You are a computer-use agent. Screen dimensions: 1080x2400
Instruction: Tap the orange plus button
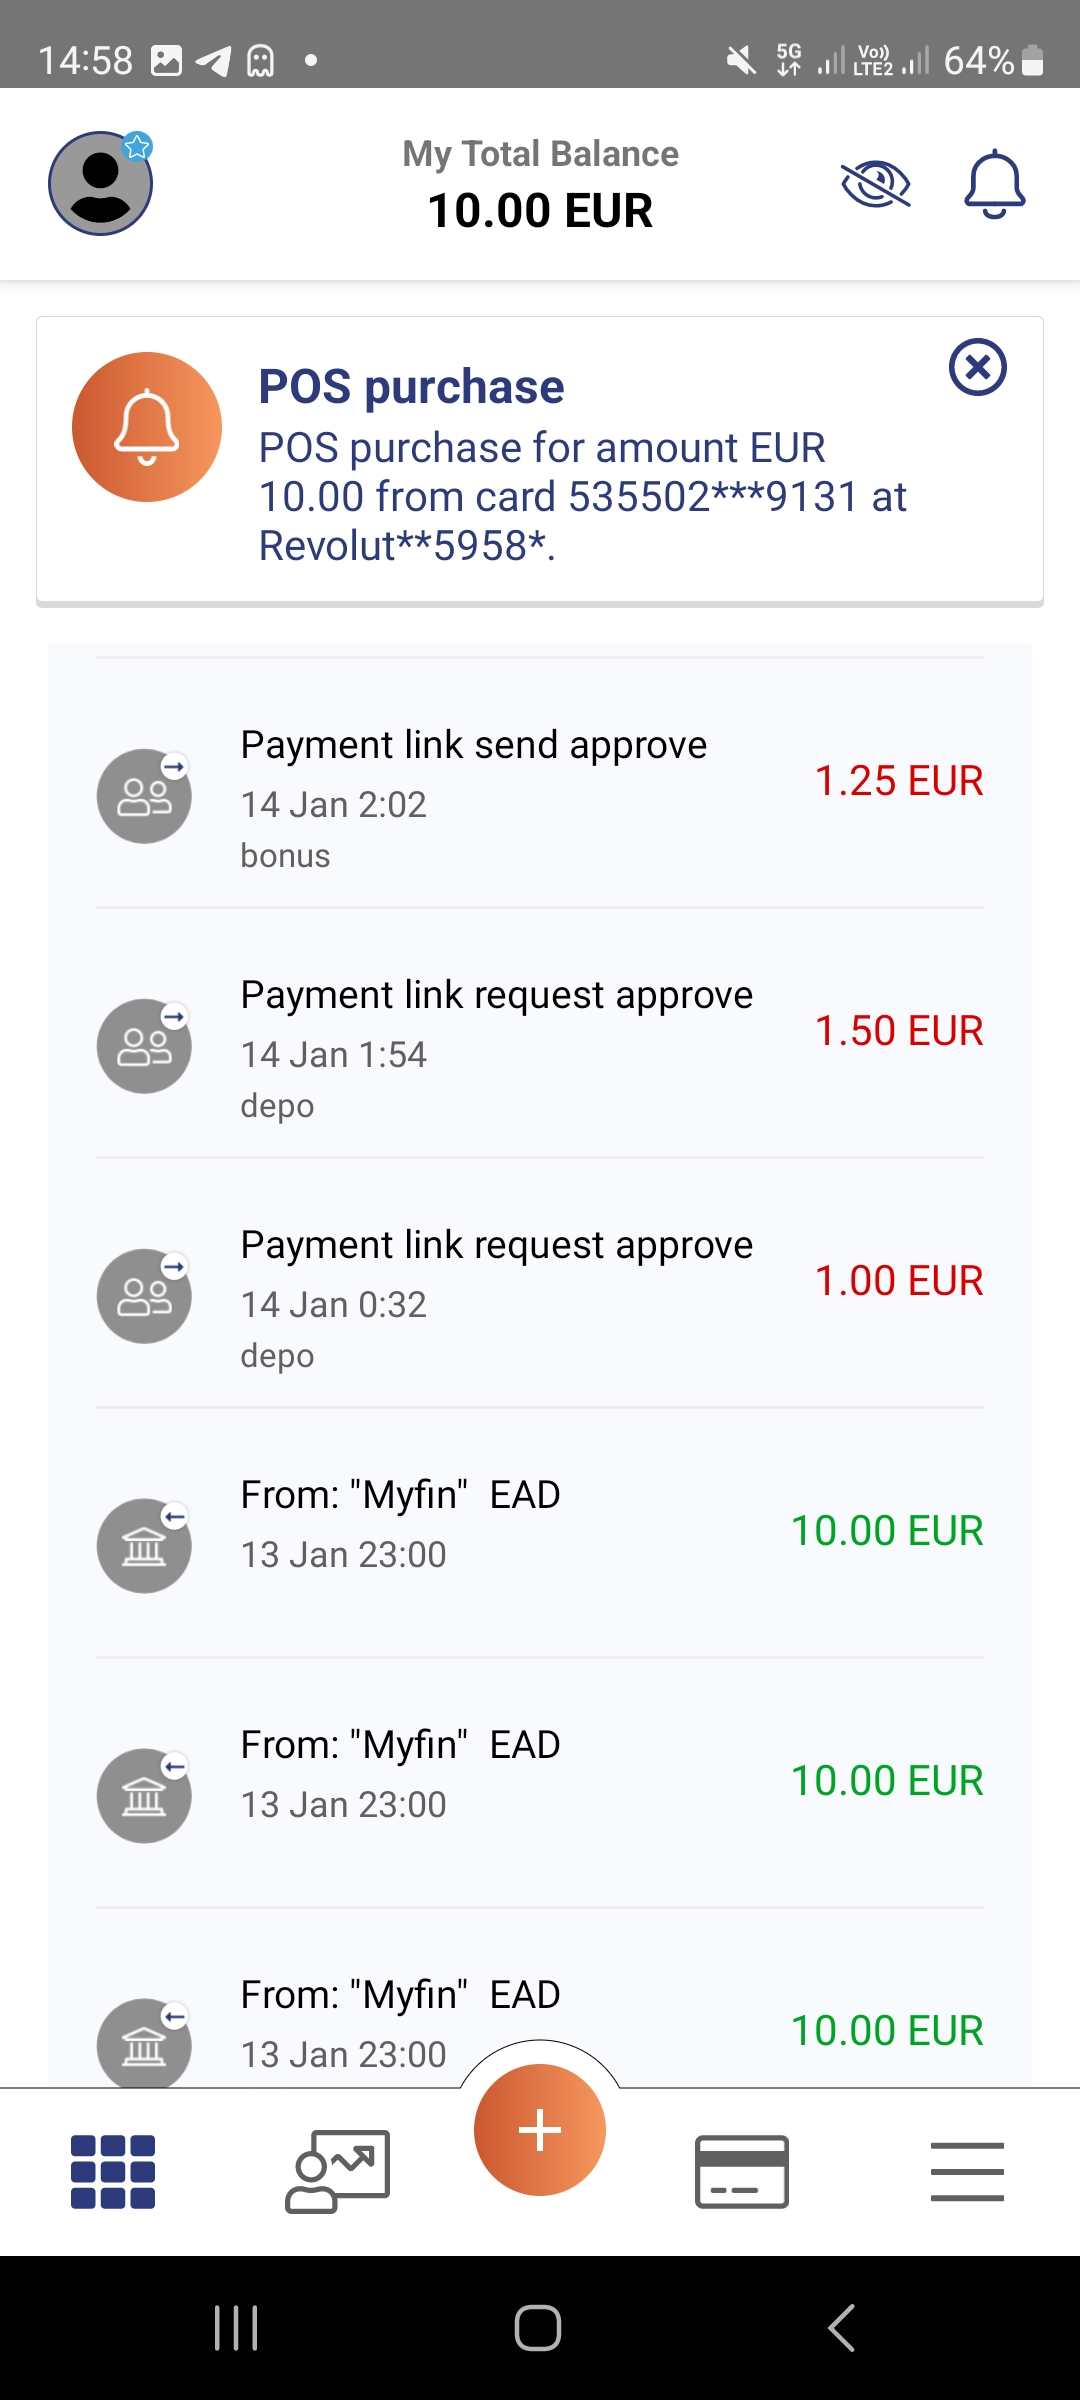click(x=540, y=2129)
